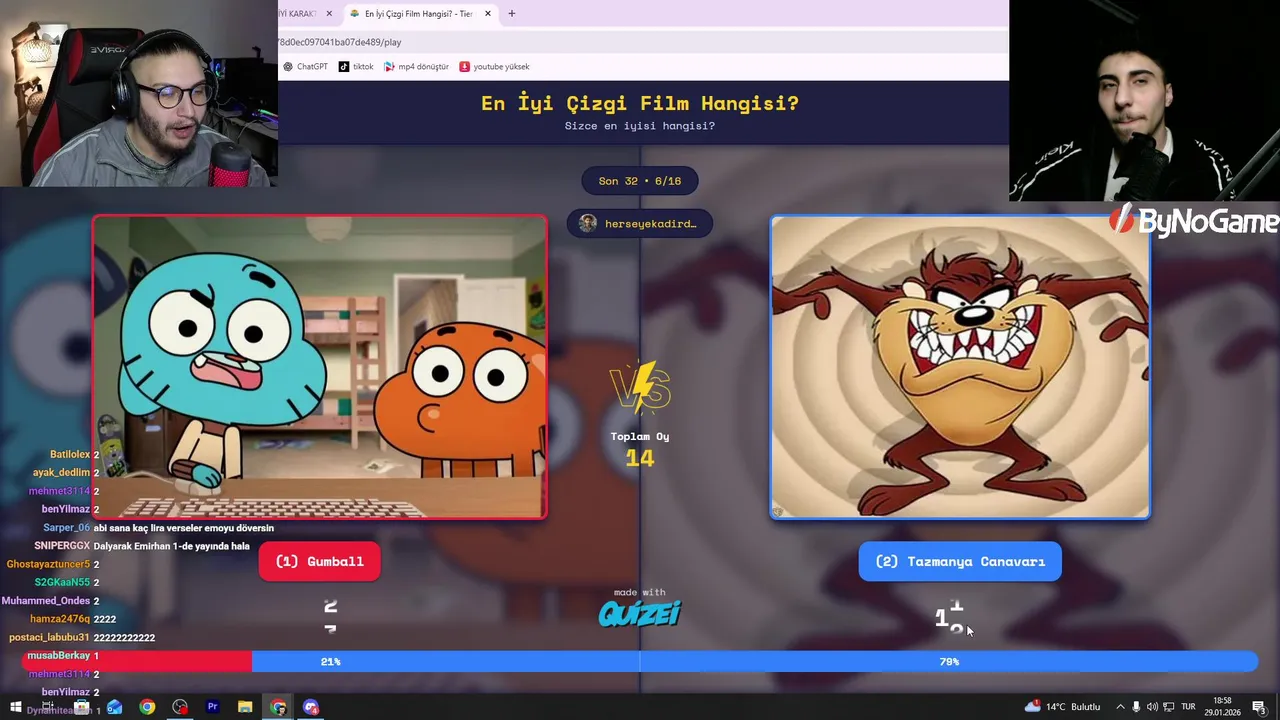Open Mail app from taskbar
Screen dimensions: 1280x720
point(114,707)
